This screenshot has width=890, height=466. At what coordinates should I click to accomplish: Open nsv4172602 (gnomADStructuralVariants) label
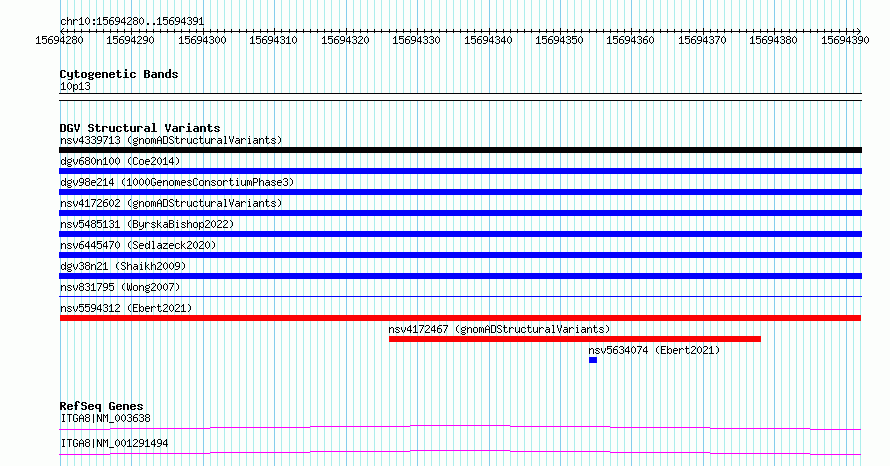point(171,203)
